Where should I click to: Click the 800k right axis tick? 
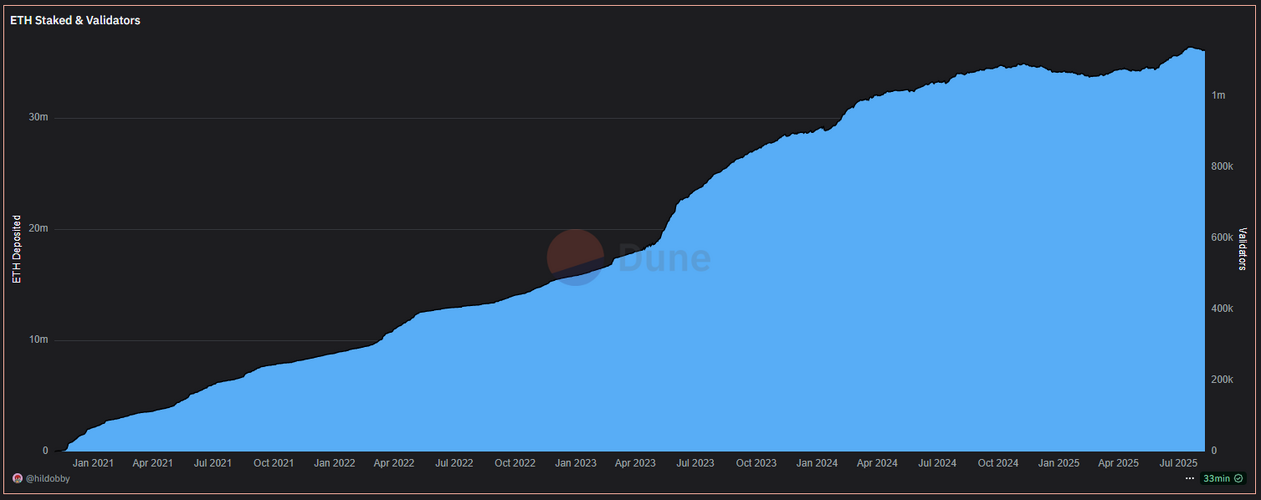(x=1223, y=166)
